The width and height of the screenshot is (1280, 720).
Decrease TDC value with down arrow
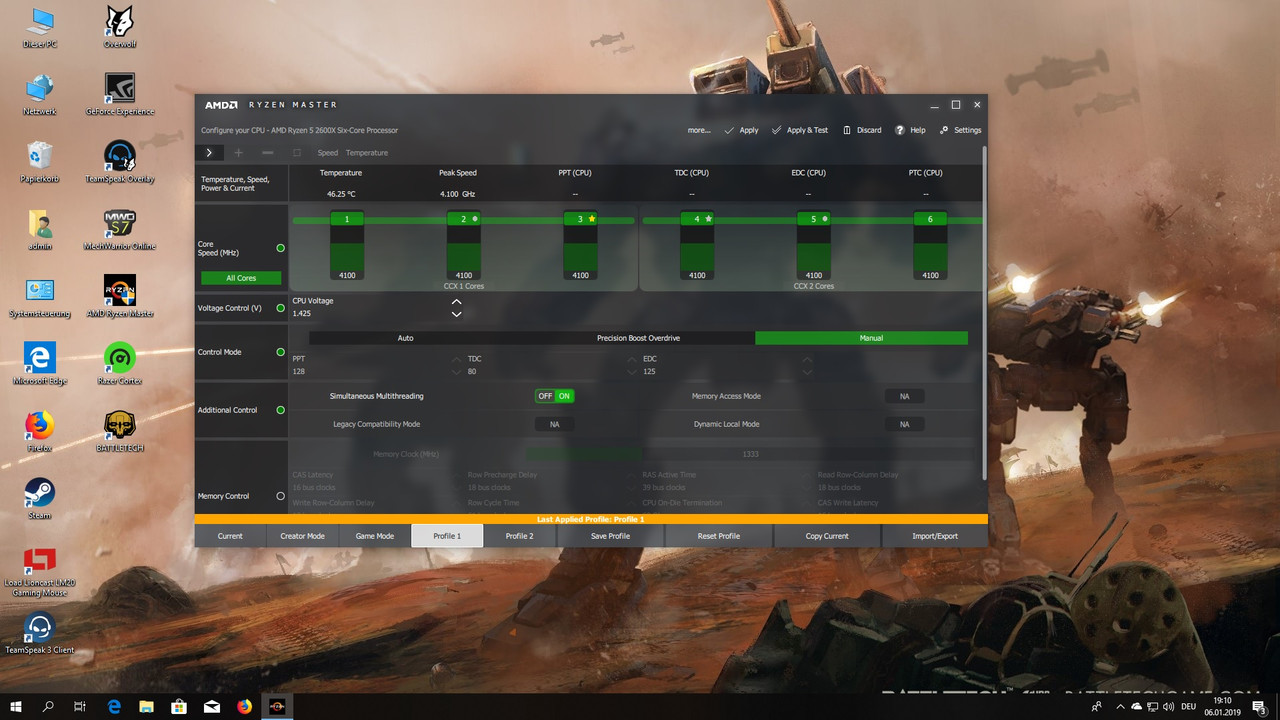[x=632, y=372]
